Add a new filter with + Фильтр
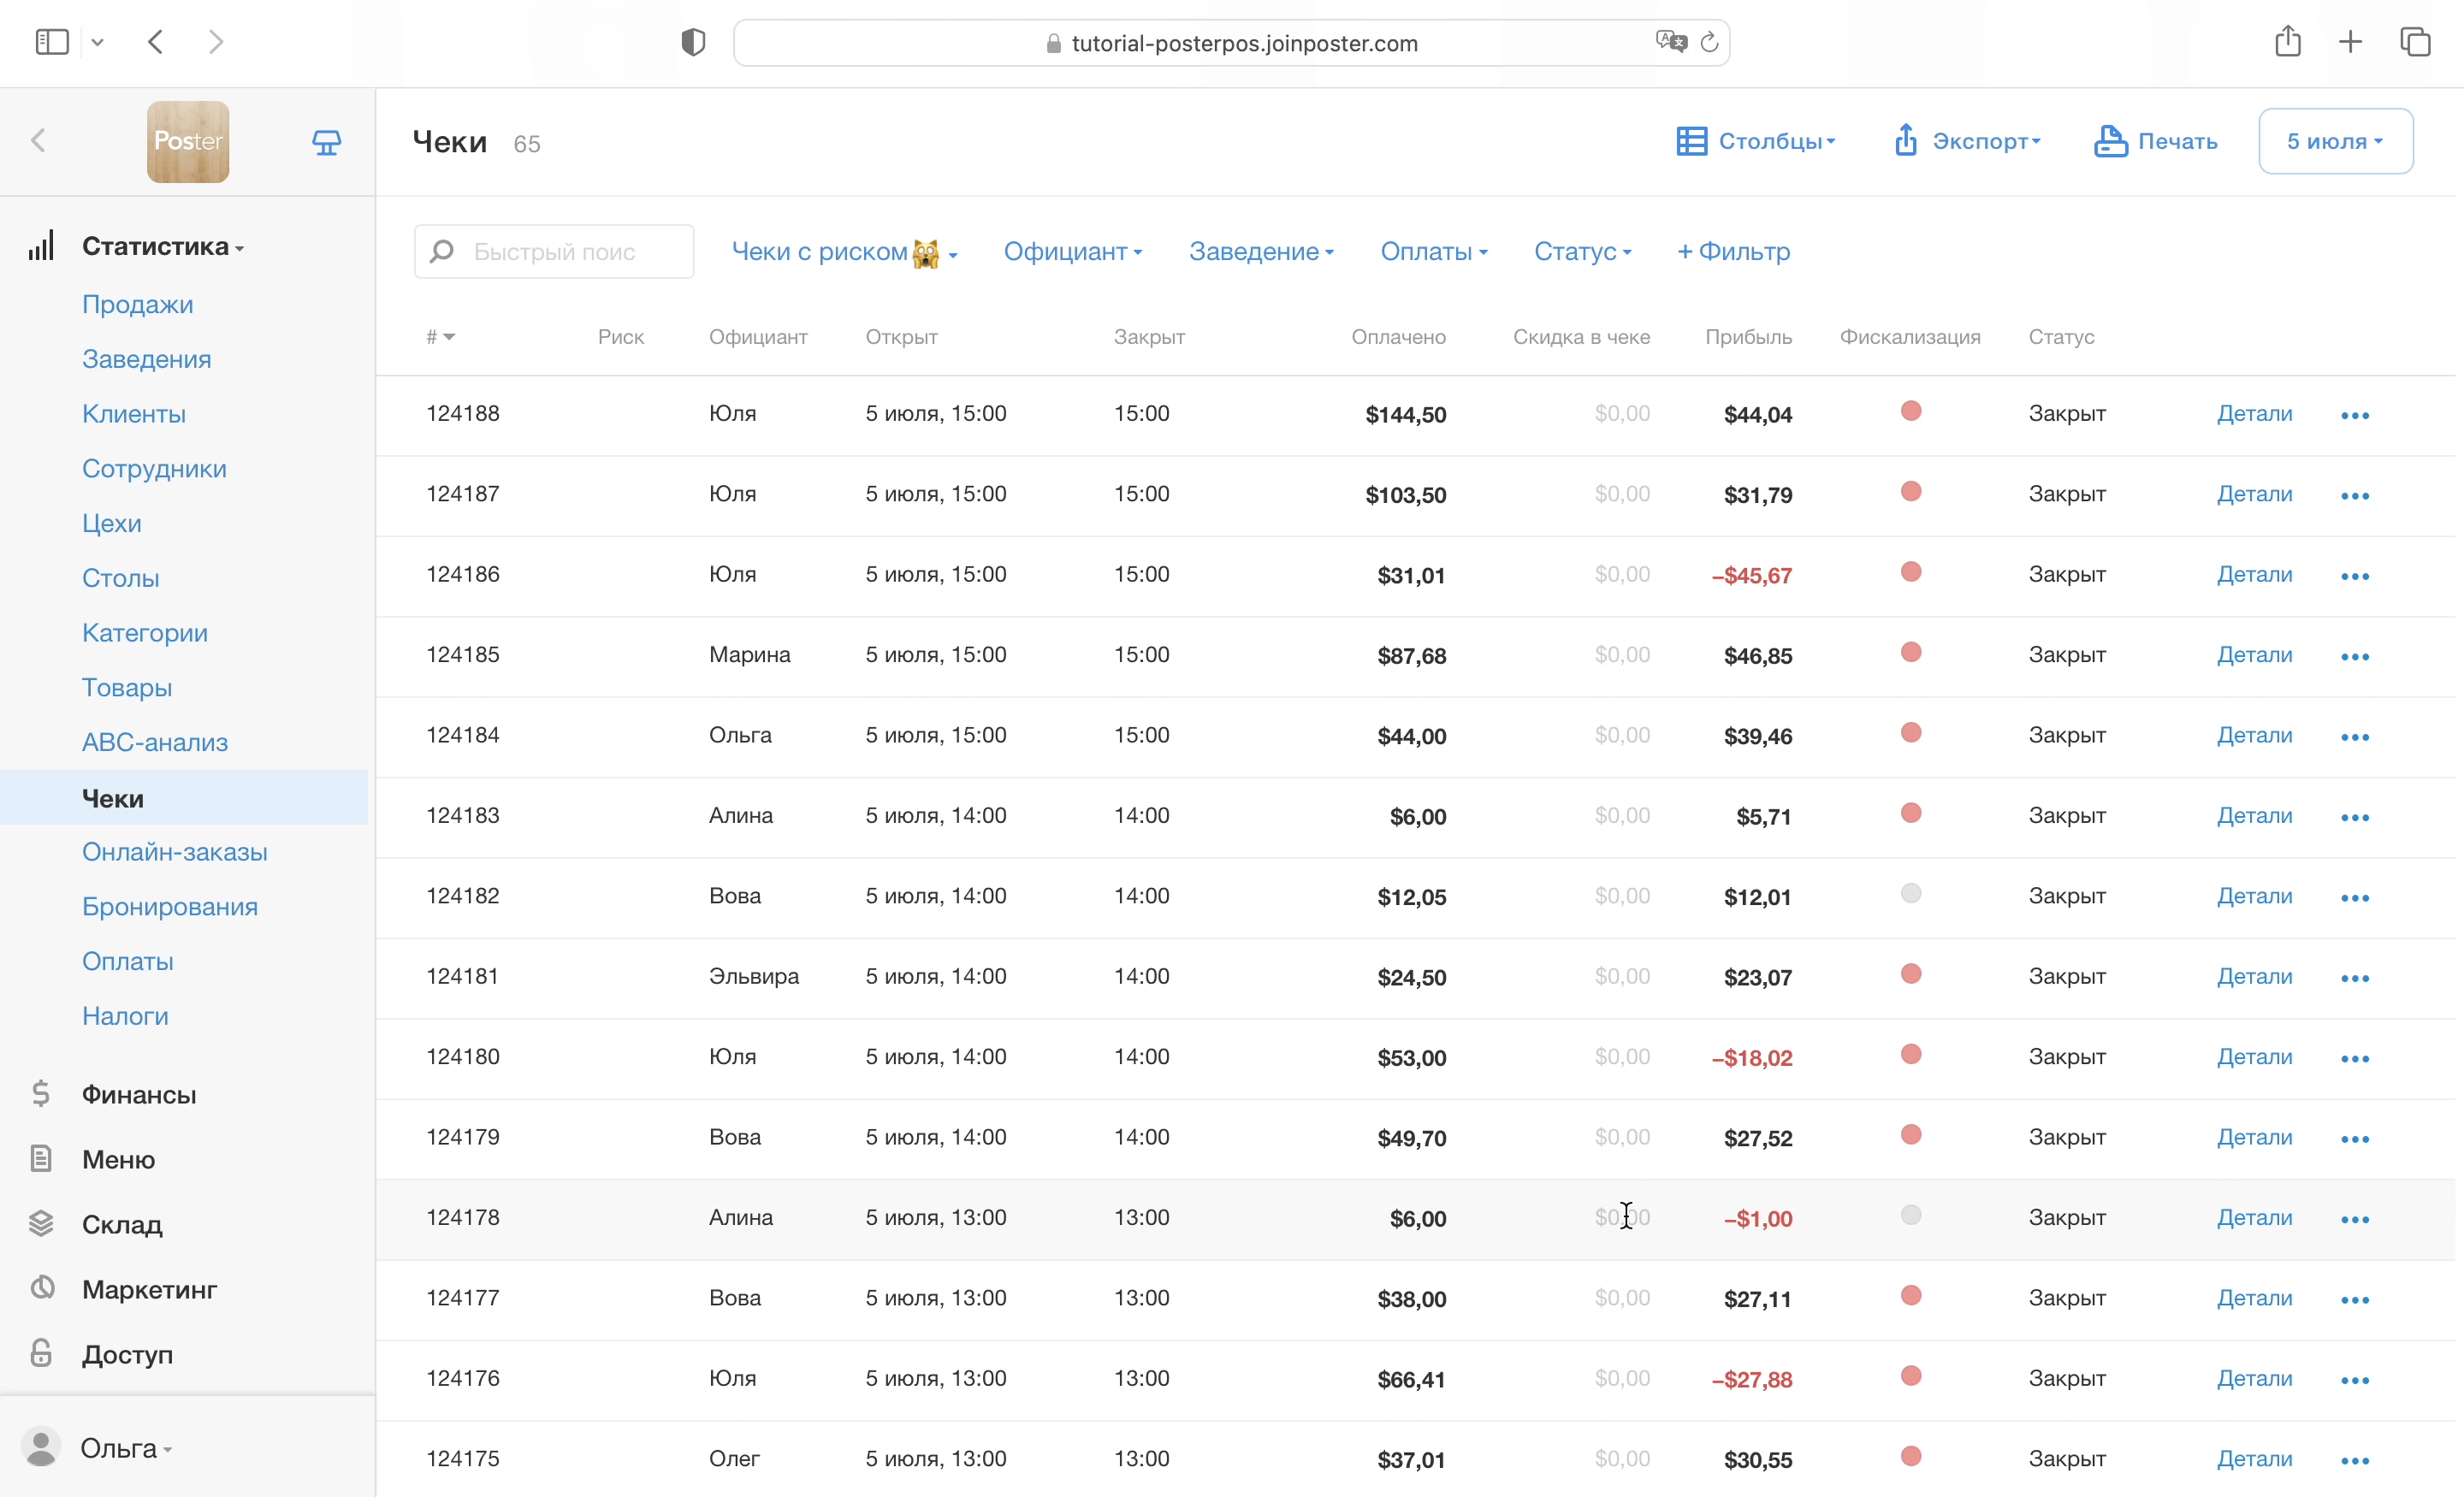 (x=1733, y=251)
